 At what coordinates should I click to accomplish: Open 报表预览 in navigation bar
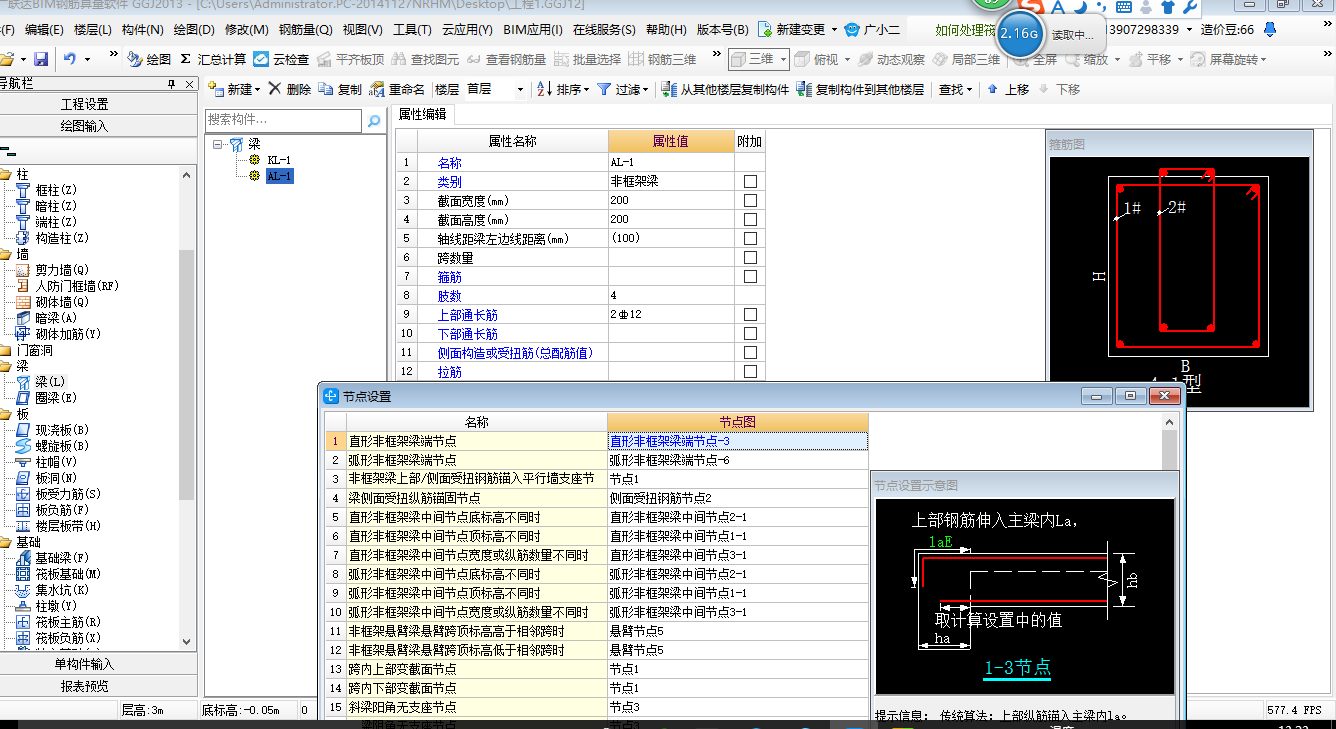pos(85,686)
